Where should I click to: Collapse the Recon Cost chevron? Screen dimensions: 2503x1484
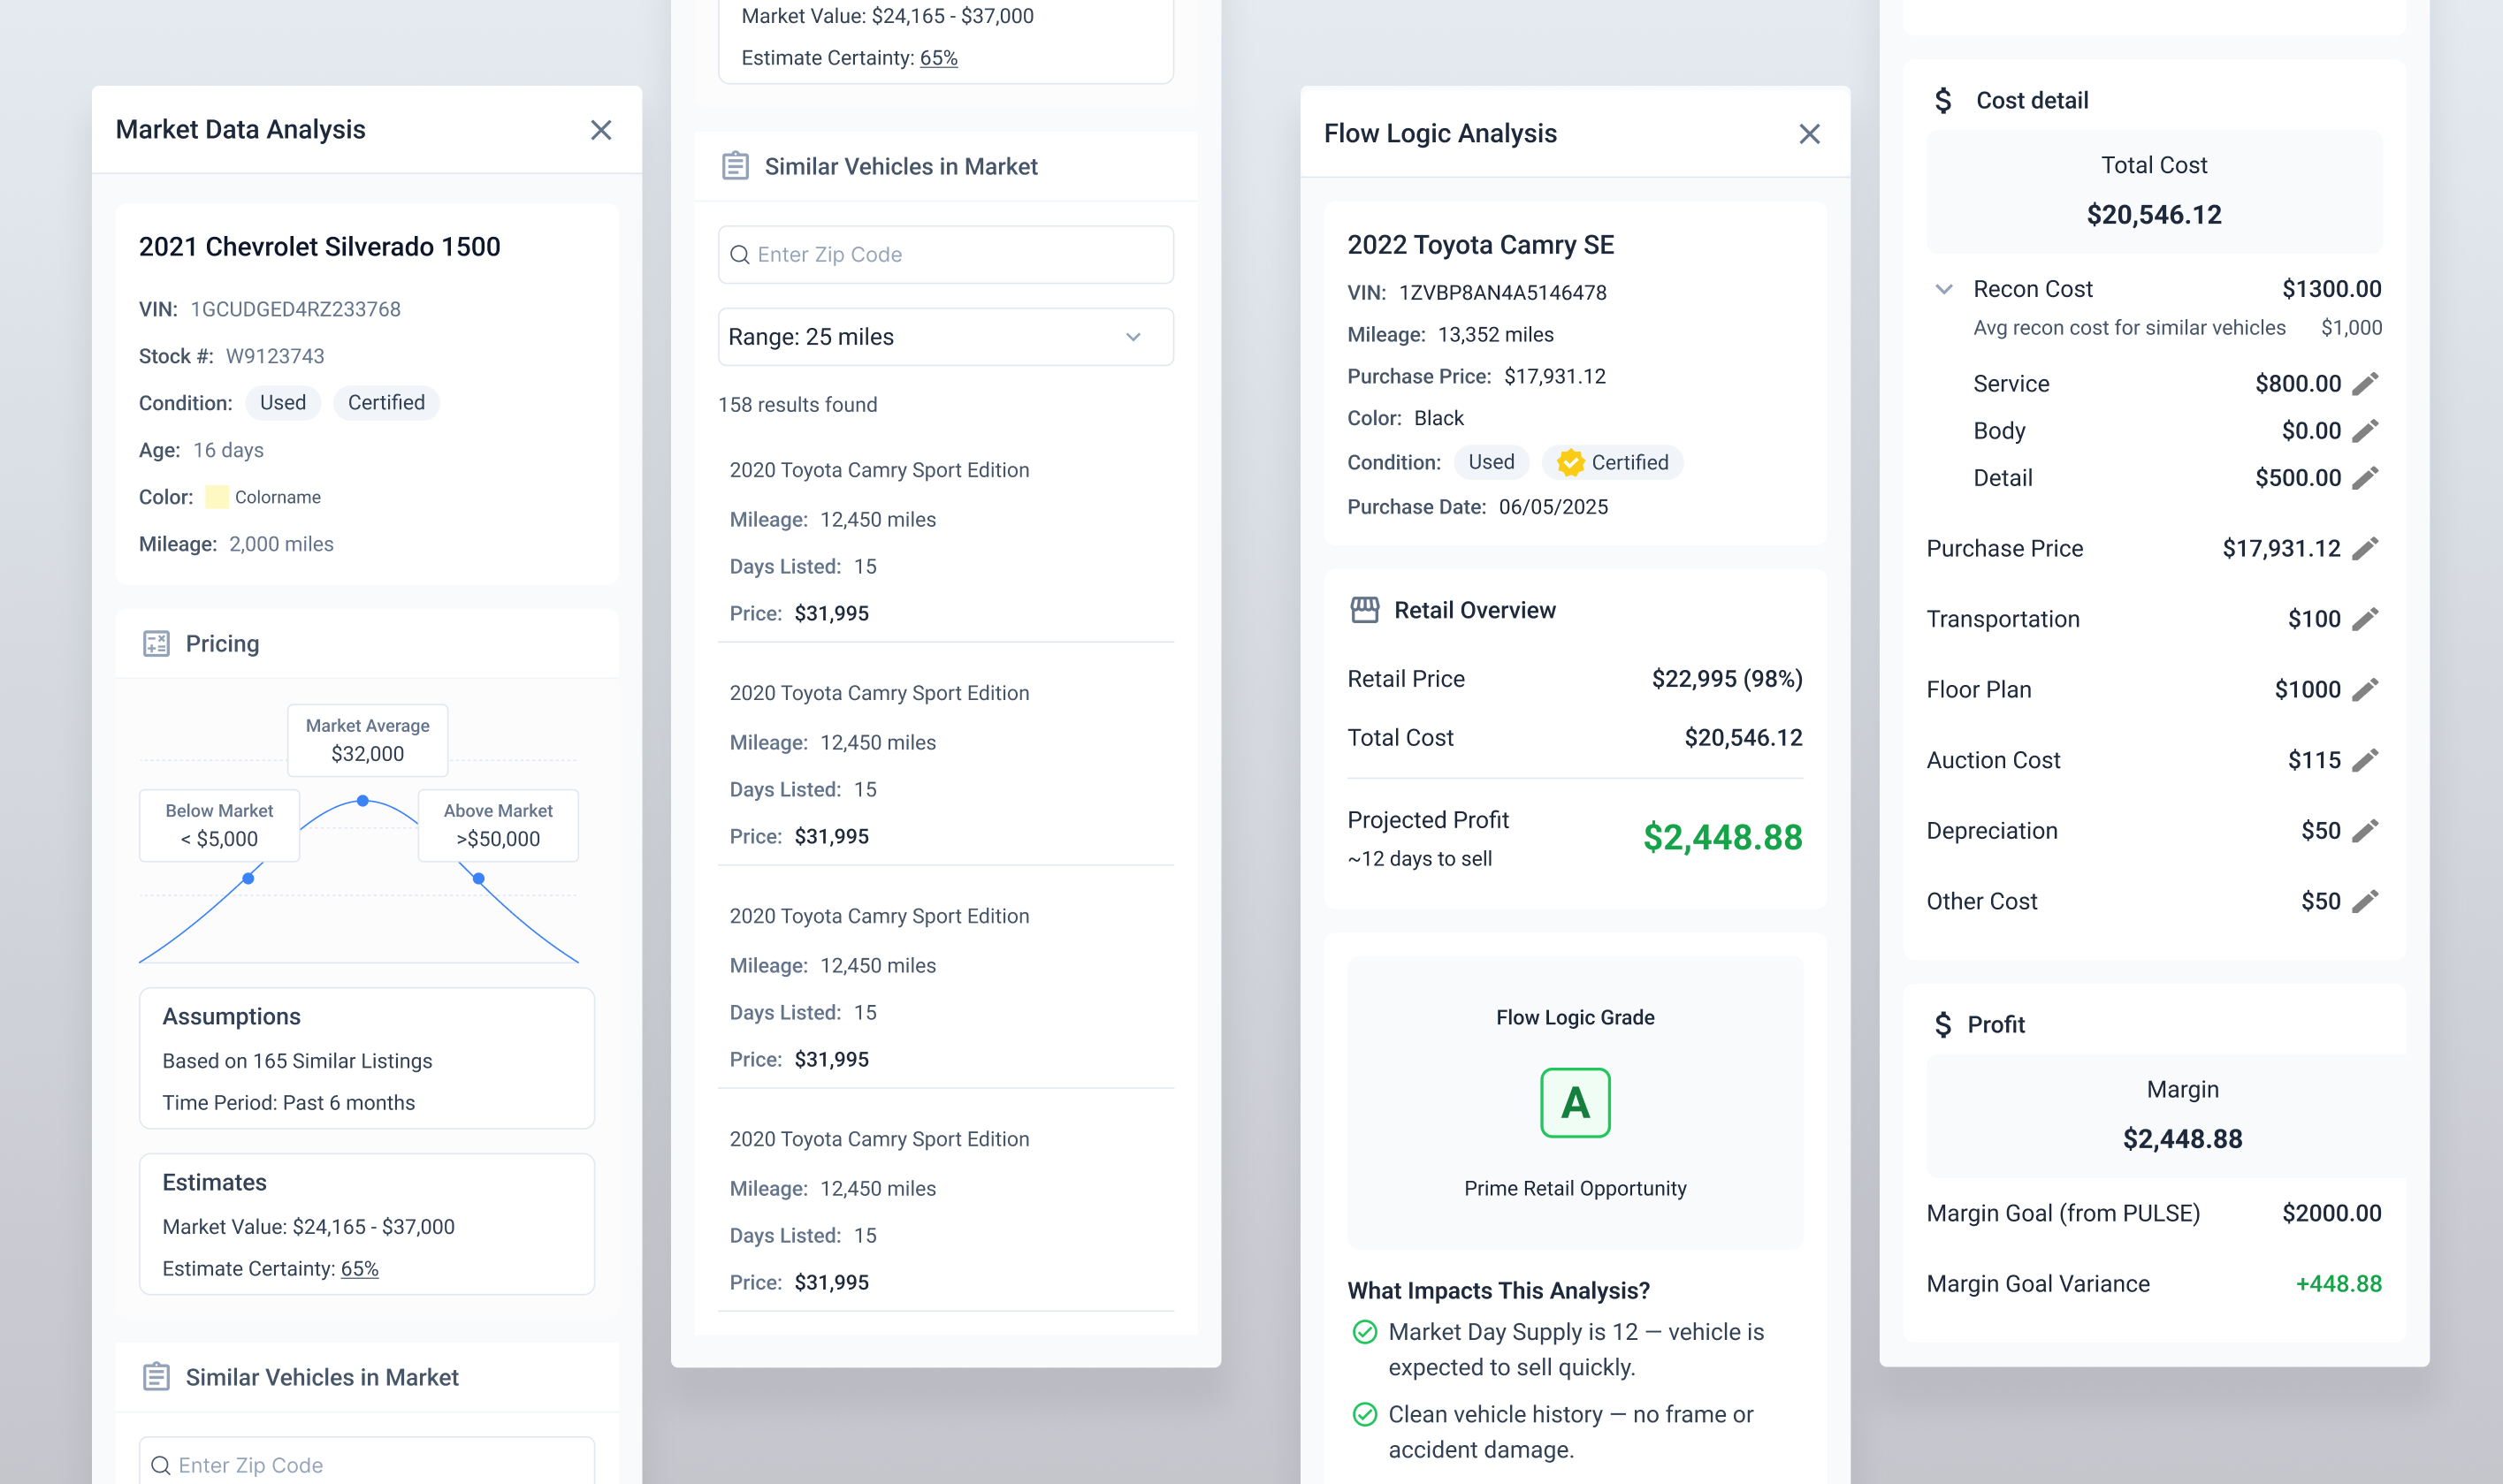(1943, 289)
